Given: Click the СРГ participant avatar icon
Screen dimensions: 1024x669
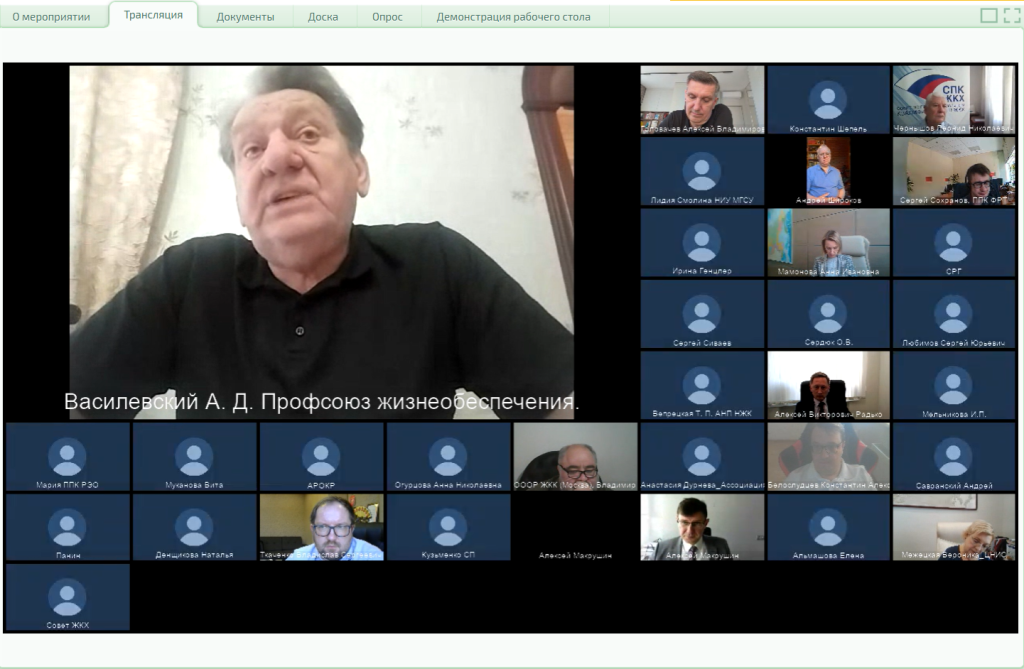Looking at the screenshot, I should (x=953, y=242).
